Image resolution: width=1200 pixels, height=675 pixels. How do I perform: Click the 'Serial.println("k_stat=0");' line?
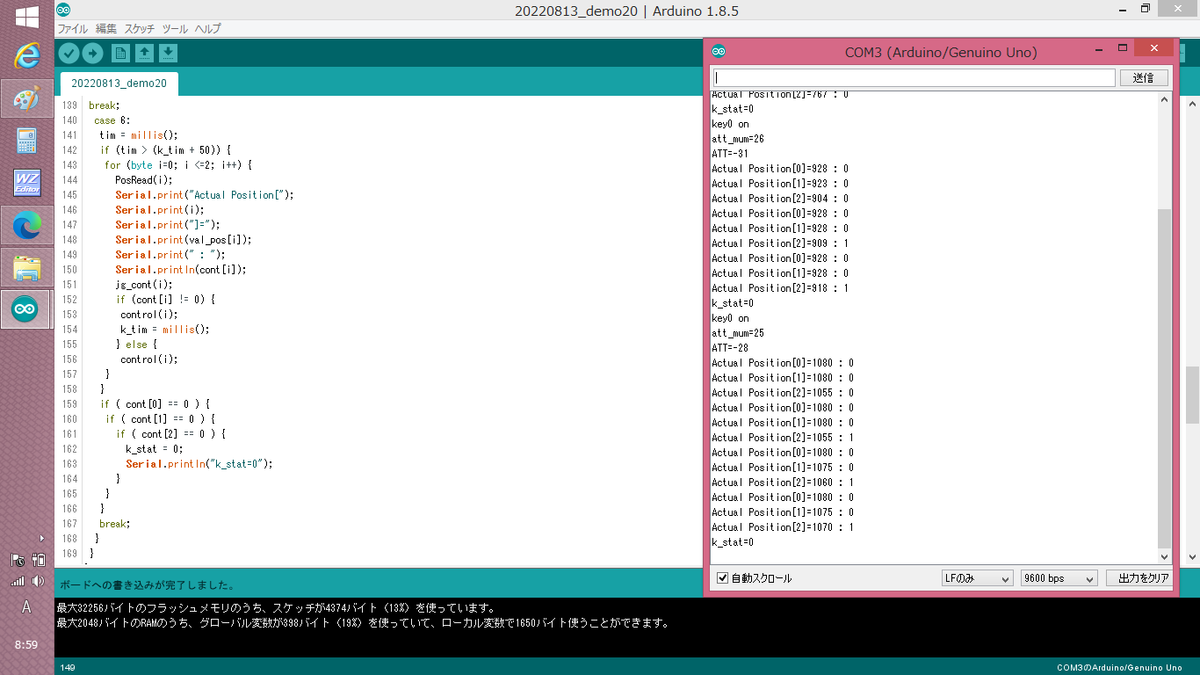coord(199,464)
